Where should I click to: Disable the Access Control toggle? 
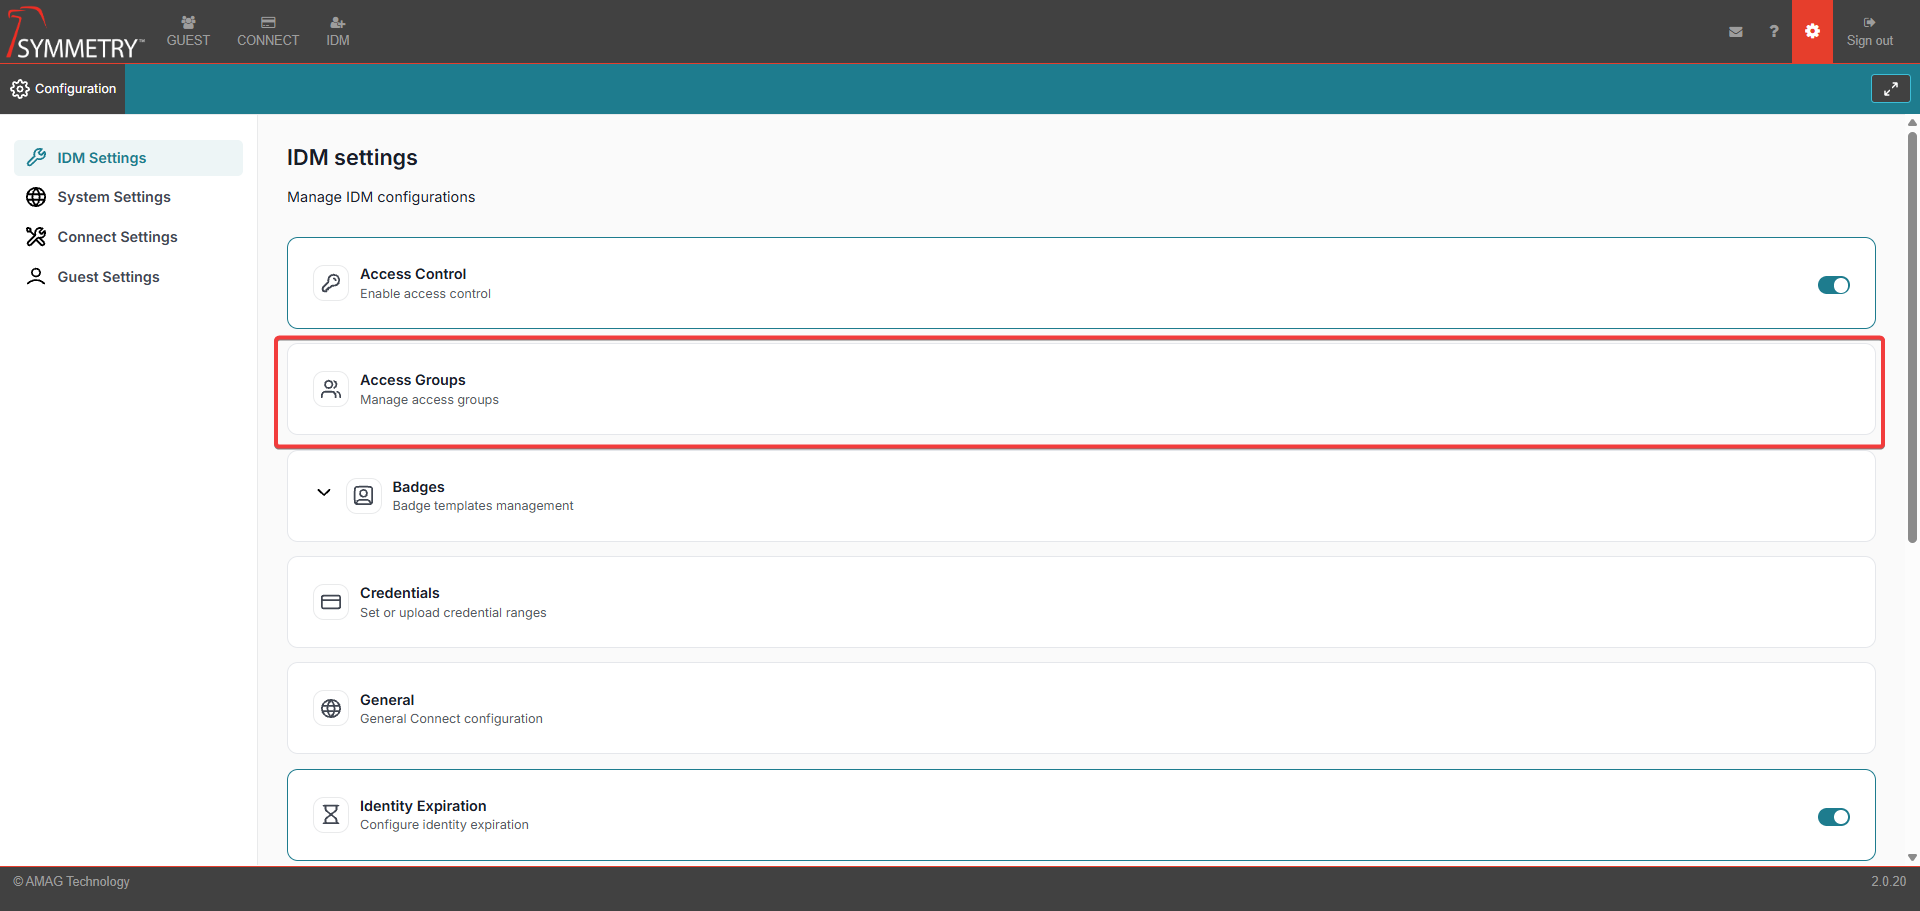pyautogui.click(x=1833, y=285)
